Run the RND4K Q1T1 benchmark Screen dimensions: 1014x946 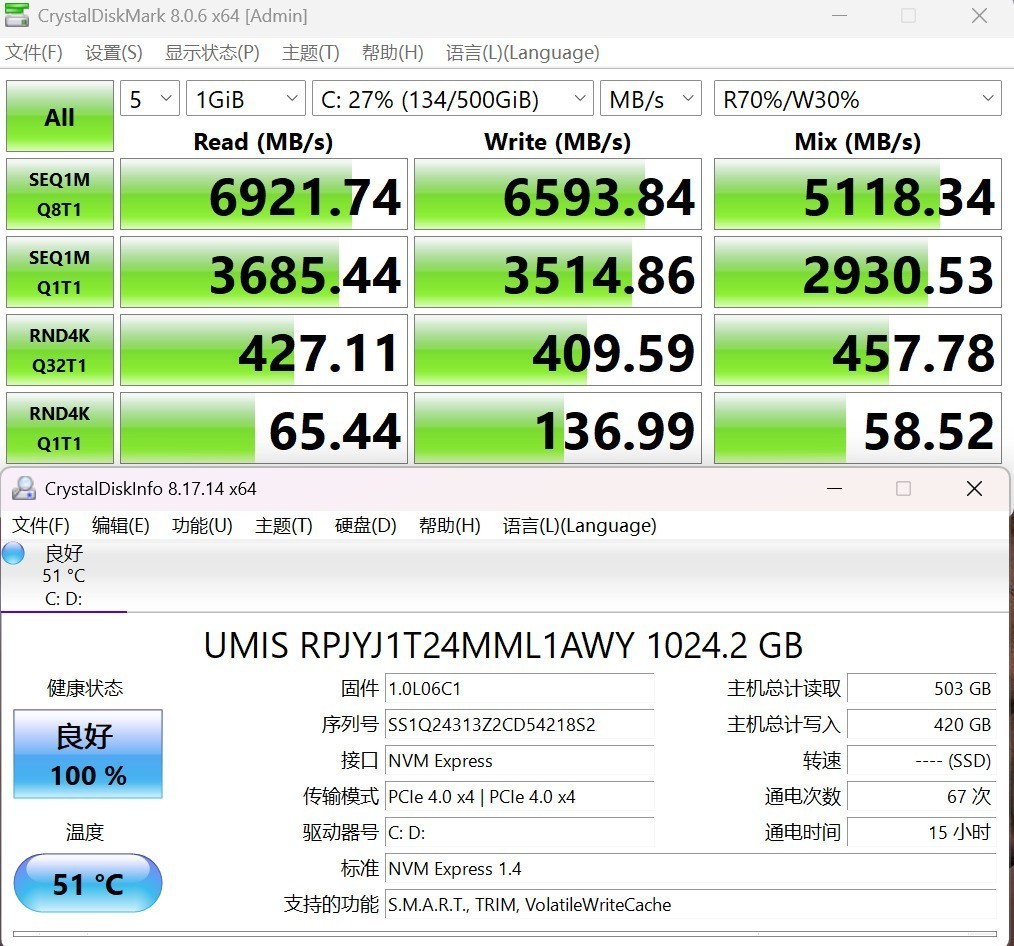coord(60,428)
